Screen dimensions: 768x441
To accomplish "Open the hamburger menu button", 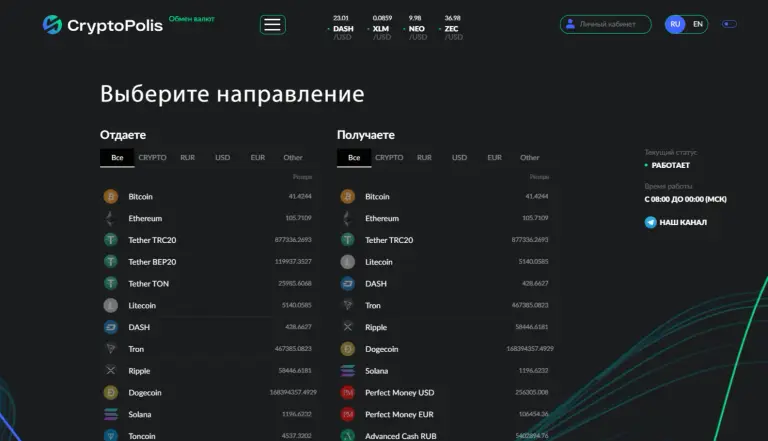I will click(x=272, y=24).
